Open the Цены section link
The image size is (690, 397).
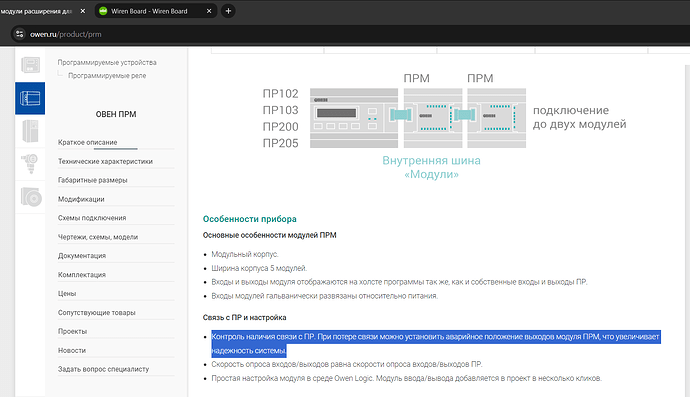(67, 294)
